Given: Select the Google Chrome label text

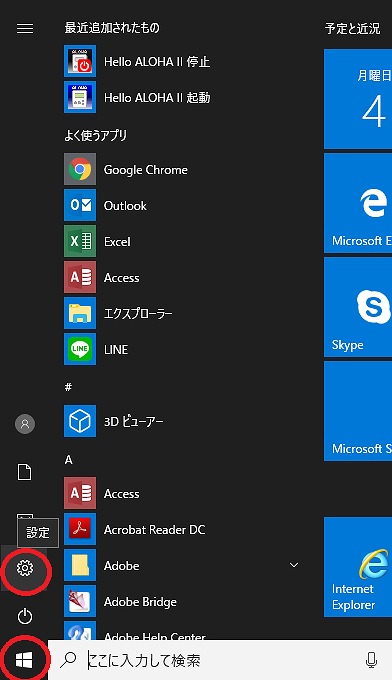Looking at the screenshot, I should click(146, 170).
